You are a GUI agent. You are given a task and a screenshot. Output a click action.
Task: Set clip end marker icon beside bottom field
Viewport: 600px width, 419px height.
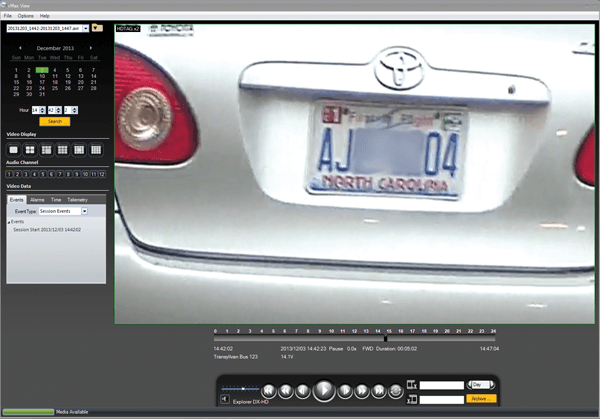pyautogui.click(x=412, y=399)
